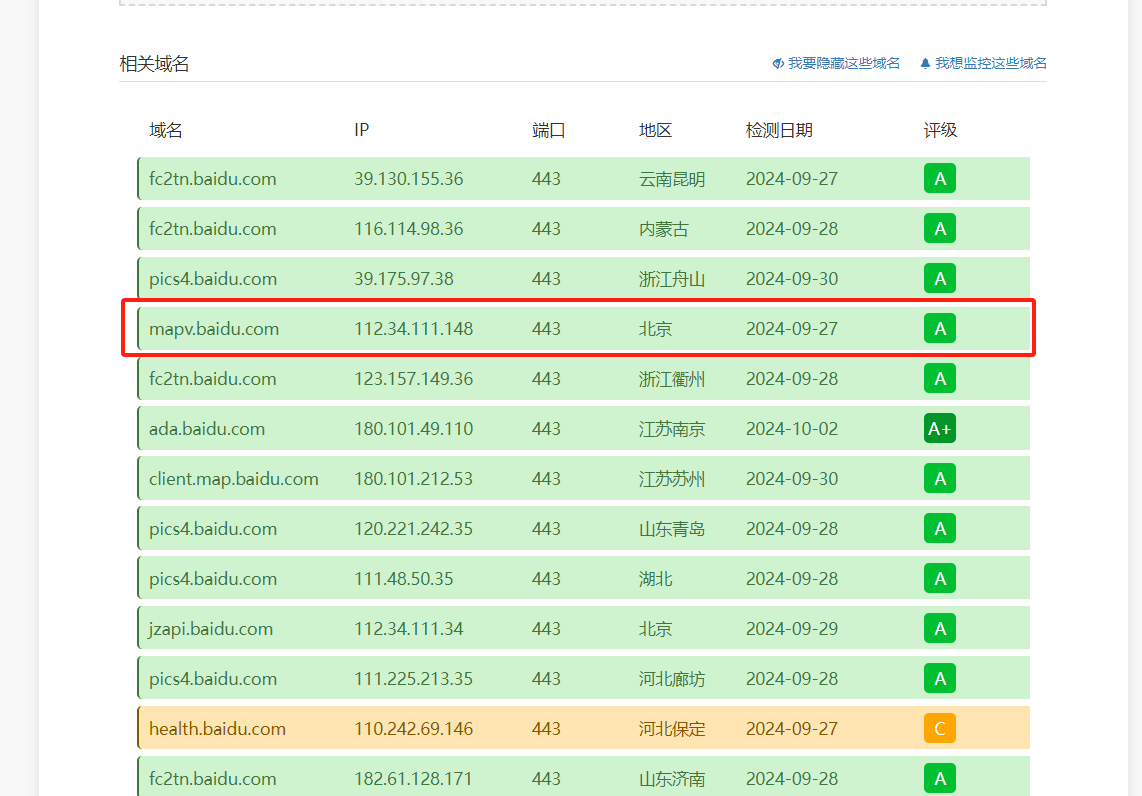Click the A rating badge for mapv.baidu.com

940,328
